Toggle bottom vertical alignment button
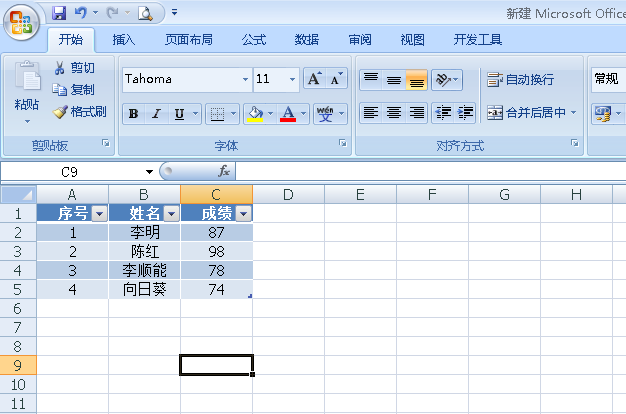This screenshot has height=414, width=626. tap(416, 80)
